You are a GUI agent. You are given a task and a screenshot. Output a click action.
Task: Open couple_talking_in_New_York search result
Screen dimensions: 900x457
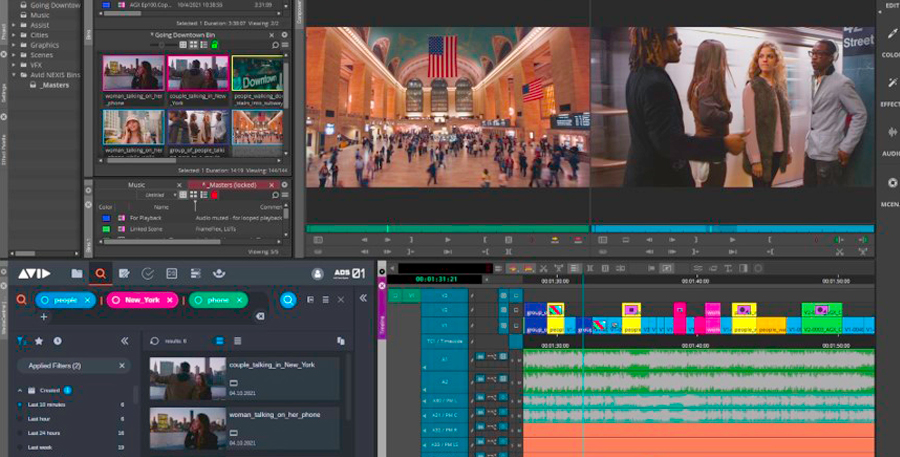click(245, 378)
